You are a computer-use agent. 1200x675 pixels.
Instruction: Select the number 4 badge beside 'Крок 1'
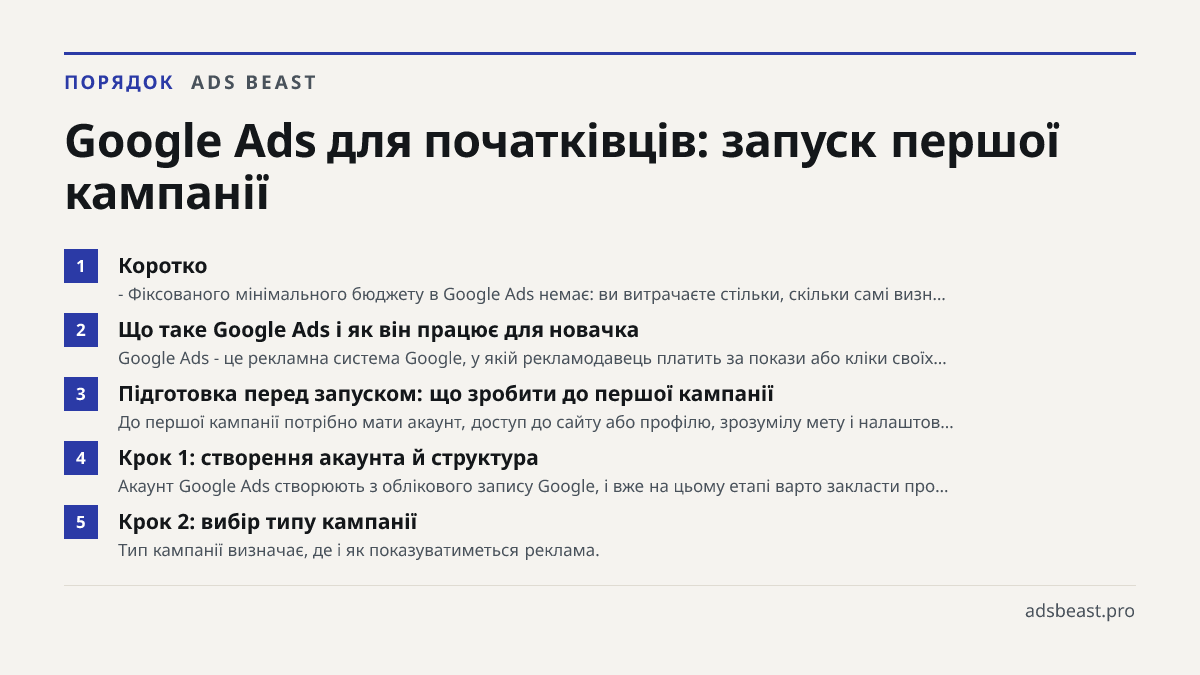[x=81, y=458]
